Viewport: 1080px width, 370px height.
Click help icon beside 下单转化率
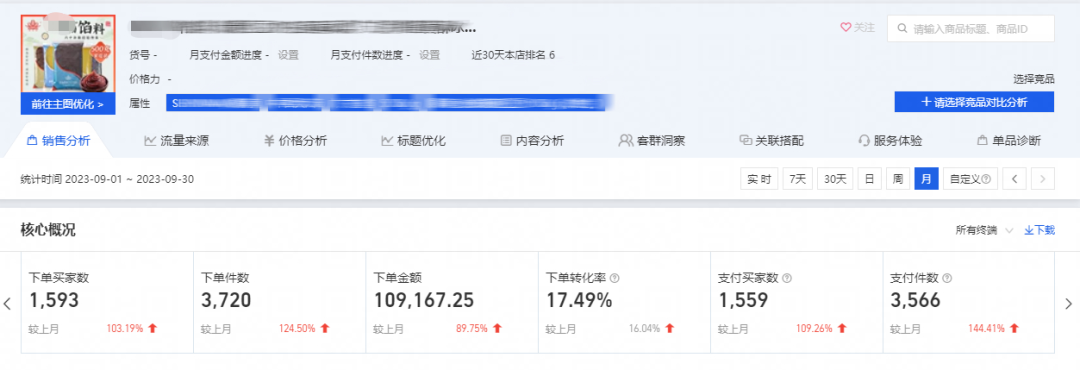point(615,278)
